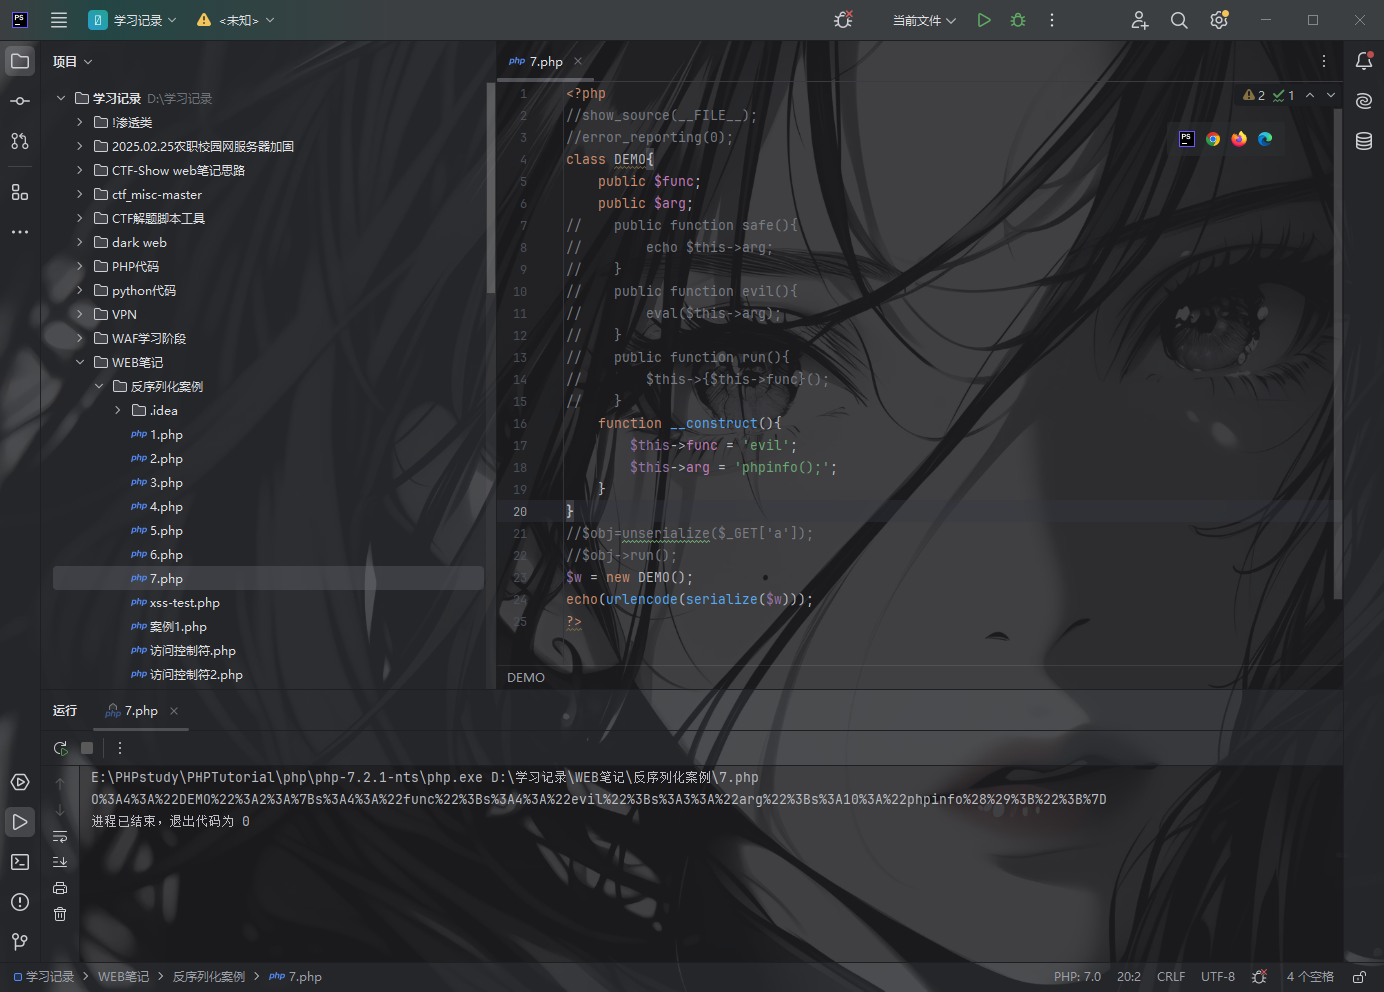Open the Problems tool window
The image size is (1384, 992).
(x=20, y=902)
